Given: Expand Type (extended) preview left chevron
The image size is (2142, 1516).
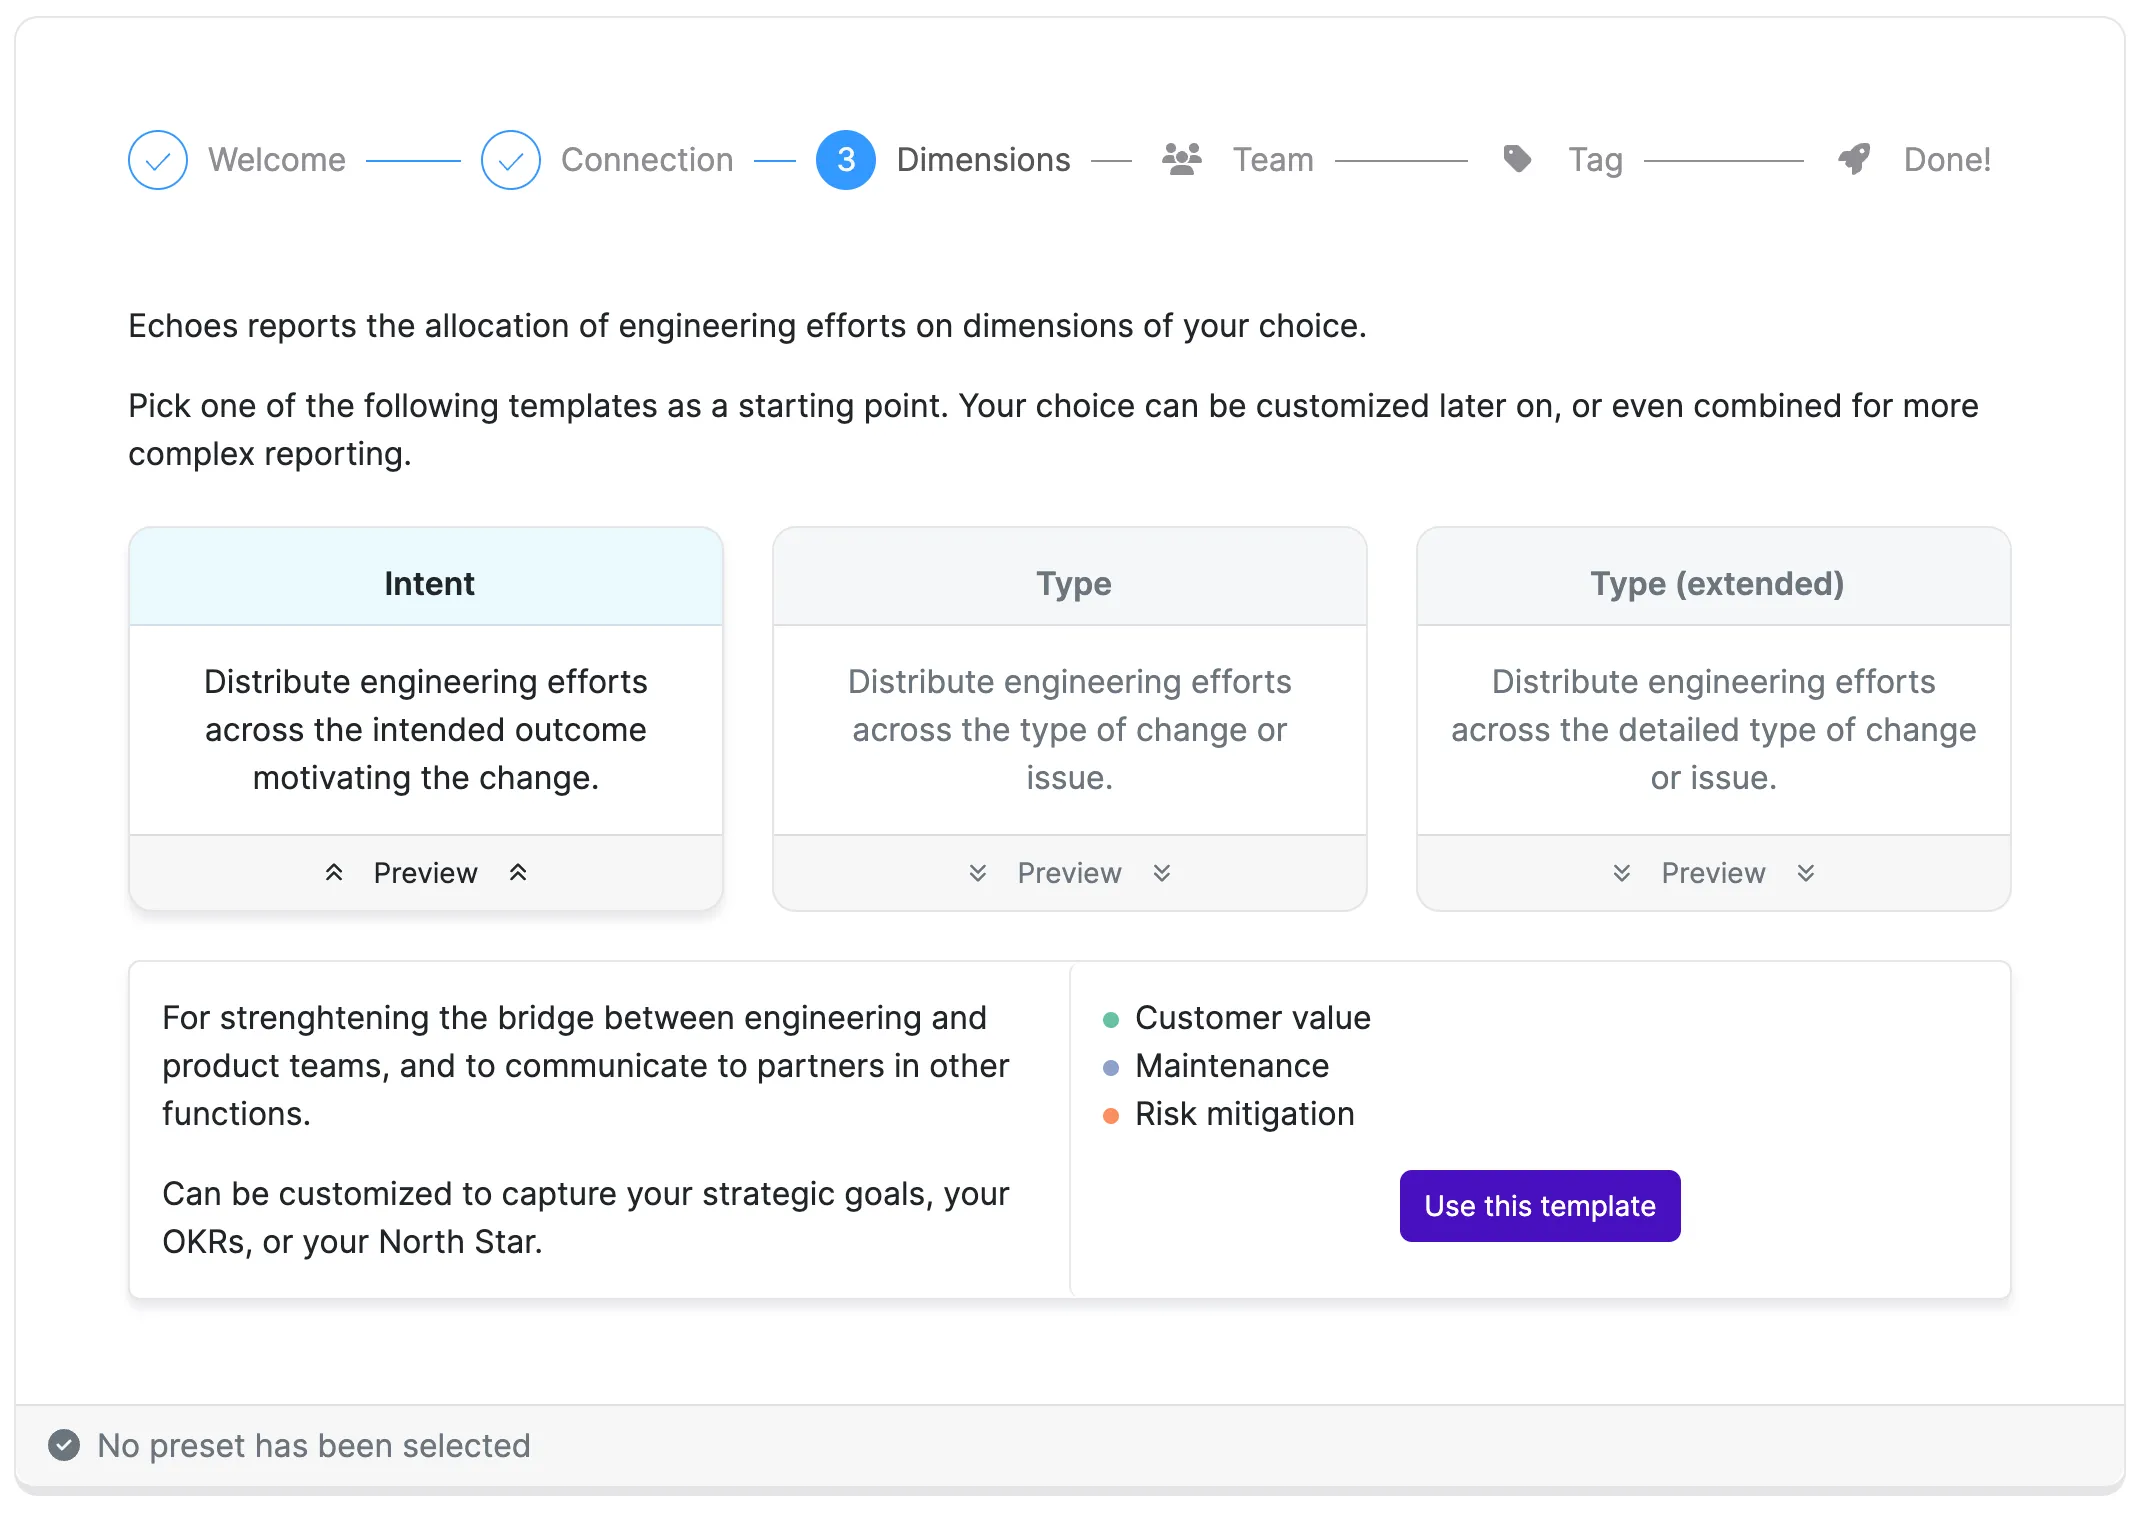Looking at the screenshot, I should 1622,873.
